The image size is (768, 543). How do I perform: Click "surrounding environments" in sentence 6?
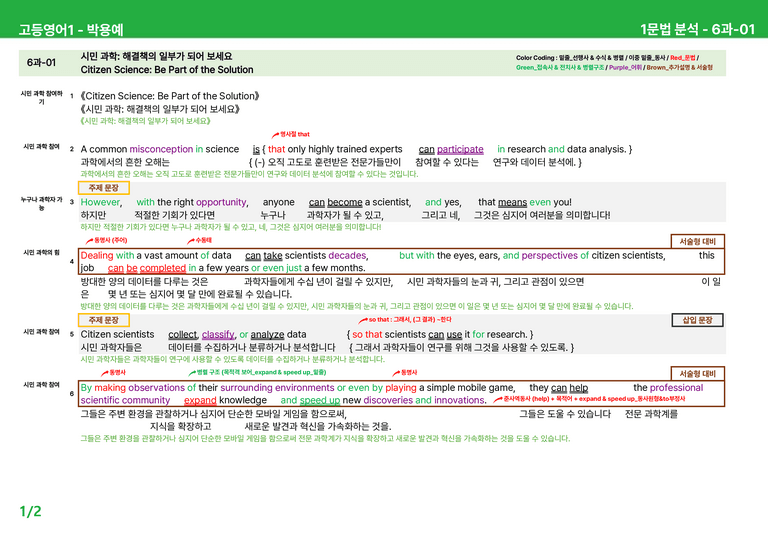pos(277,388)
